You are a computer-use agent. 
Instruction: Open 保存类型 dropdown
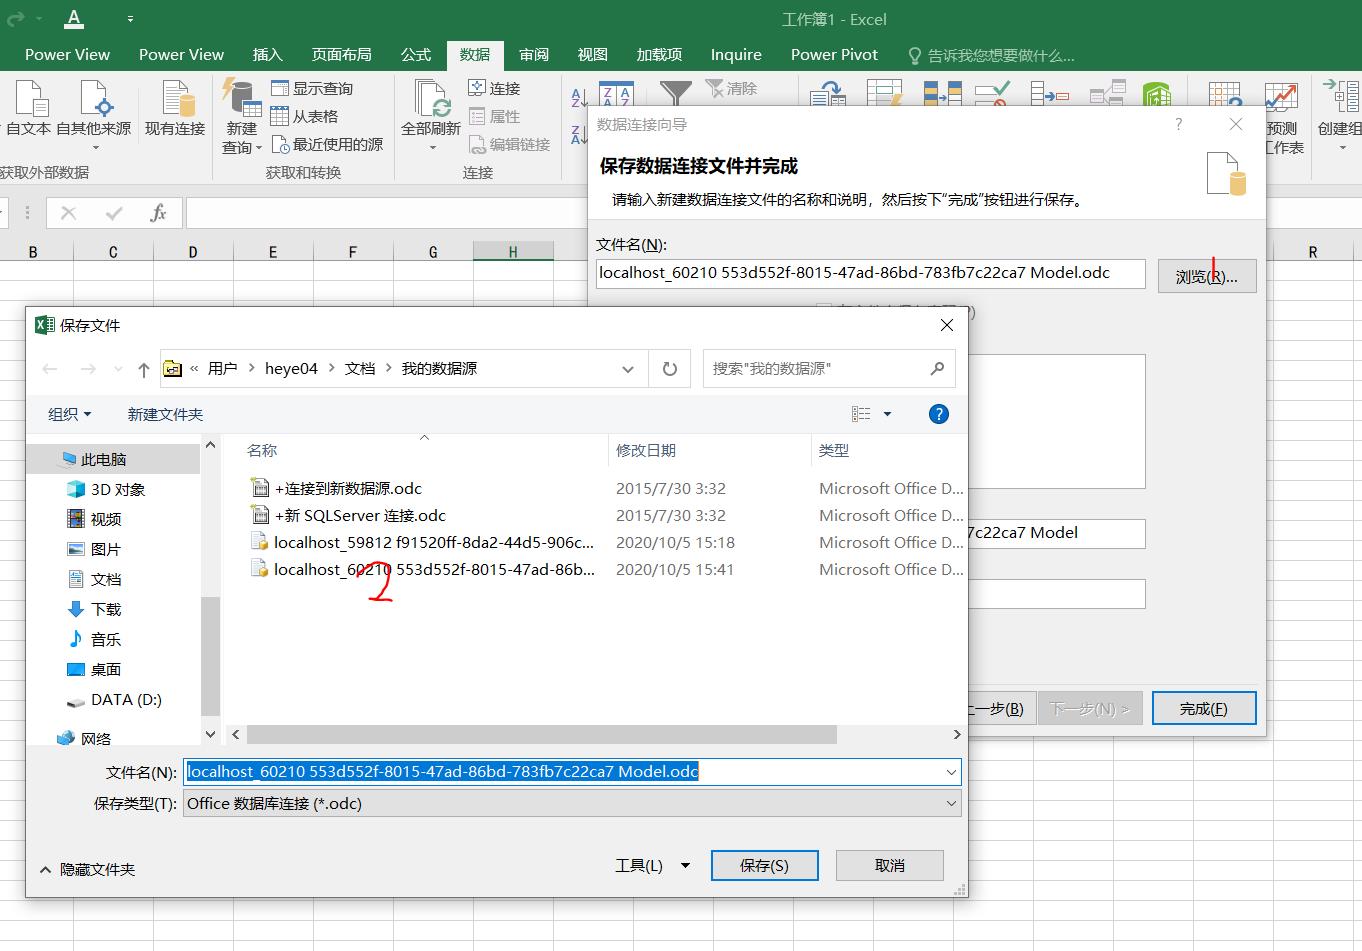[x=572, y=803]
